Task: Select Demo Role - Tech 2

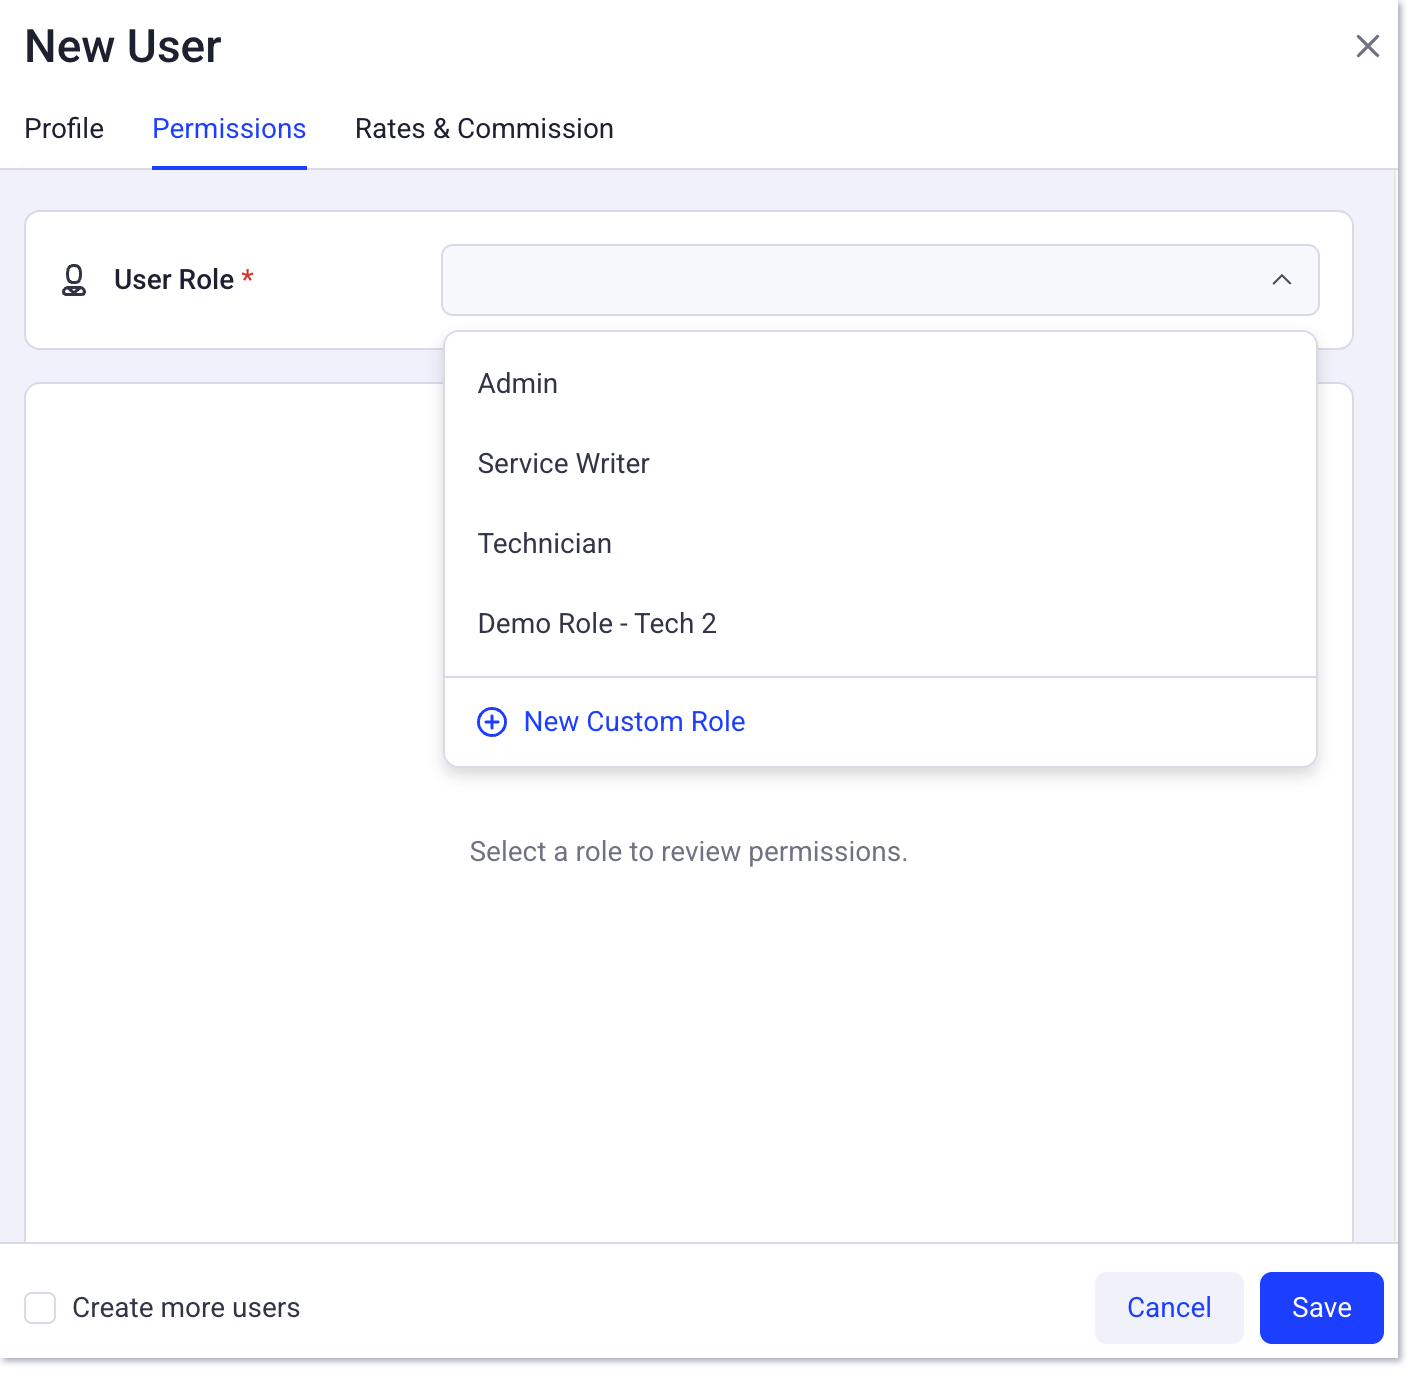Action: point(880,623)
